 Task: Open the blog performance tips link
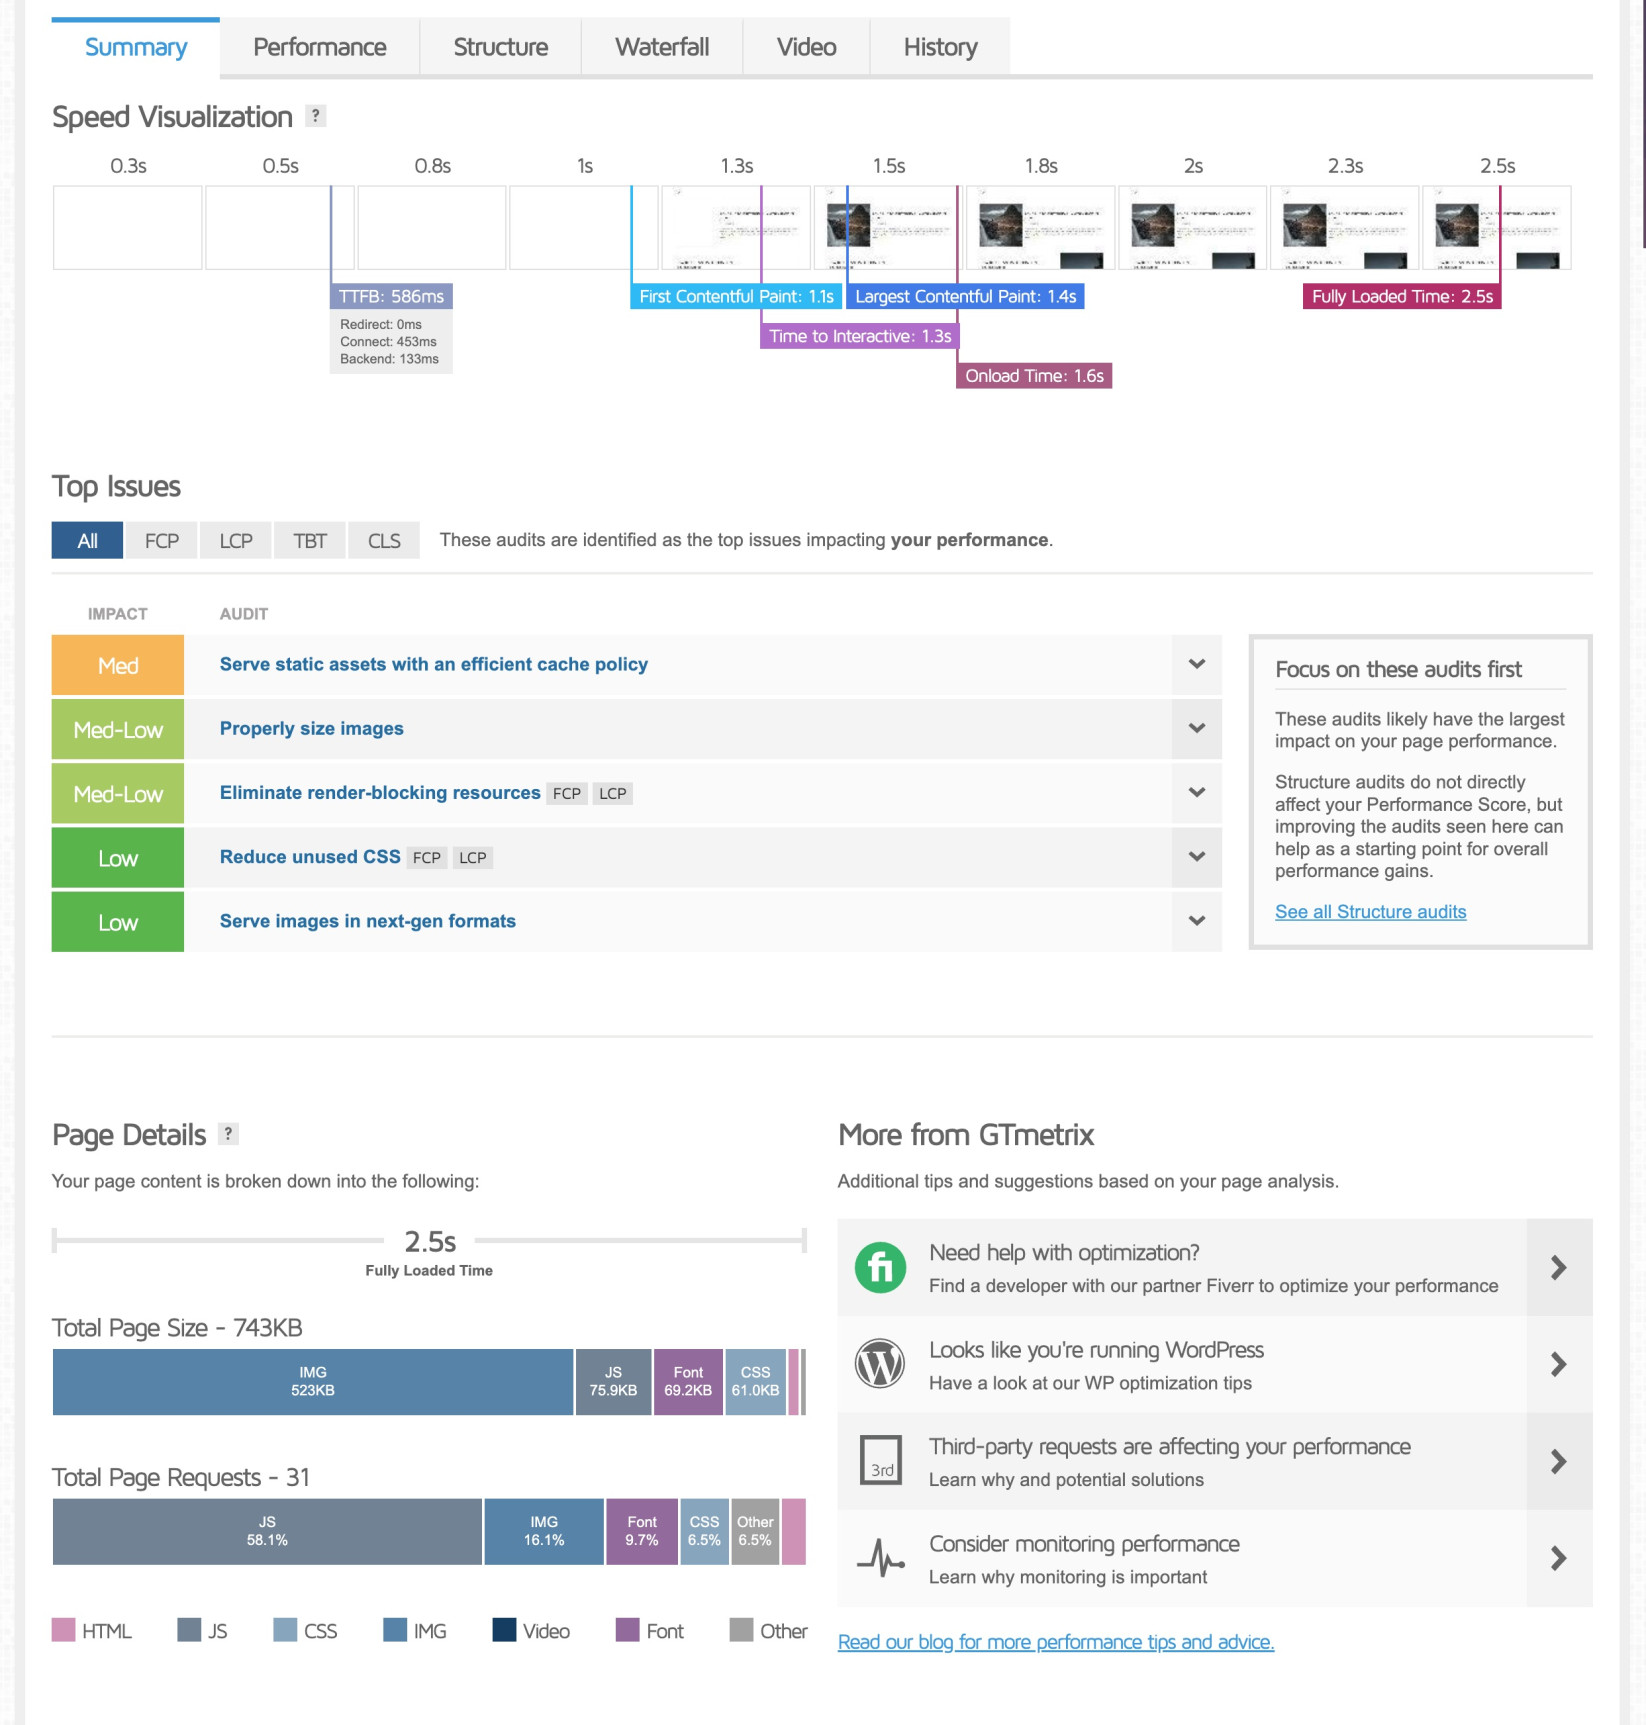click(1056, 1641)
